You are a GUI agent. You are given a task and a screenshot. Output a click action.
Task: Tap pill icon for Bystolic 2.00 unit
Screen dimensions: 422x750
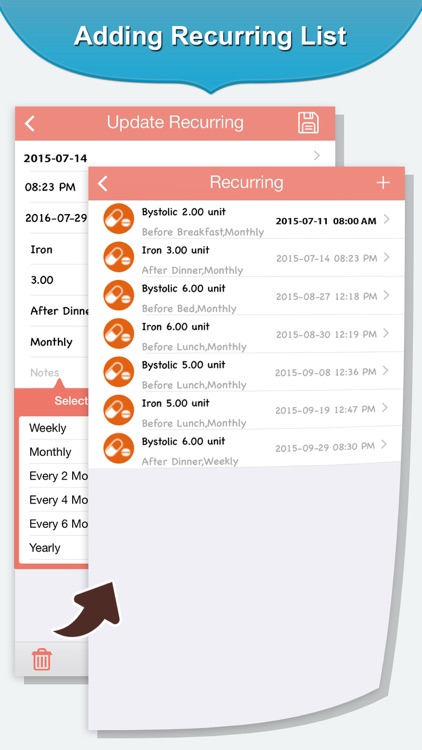pos(119,219)
